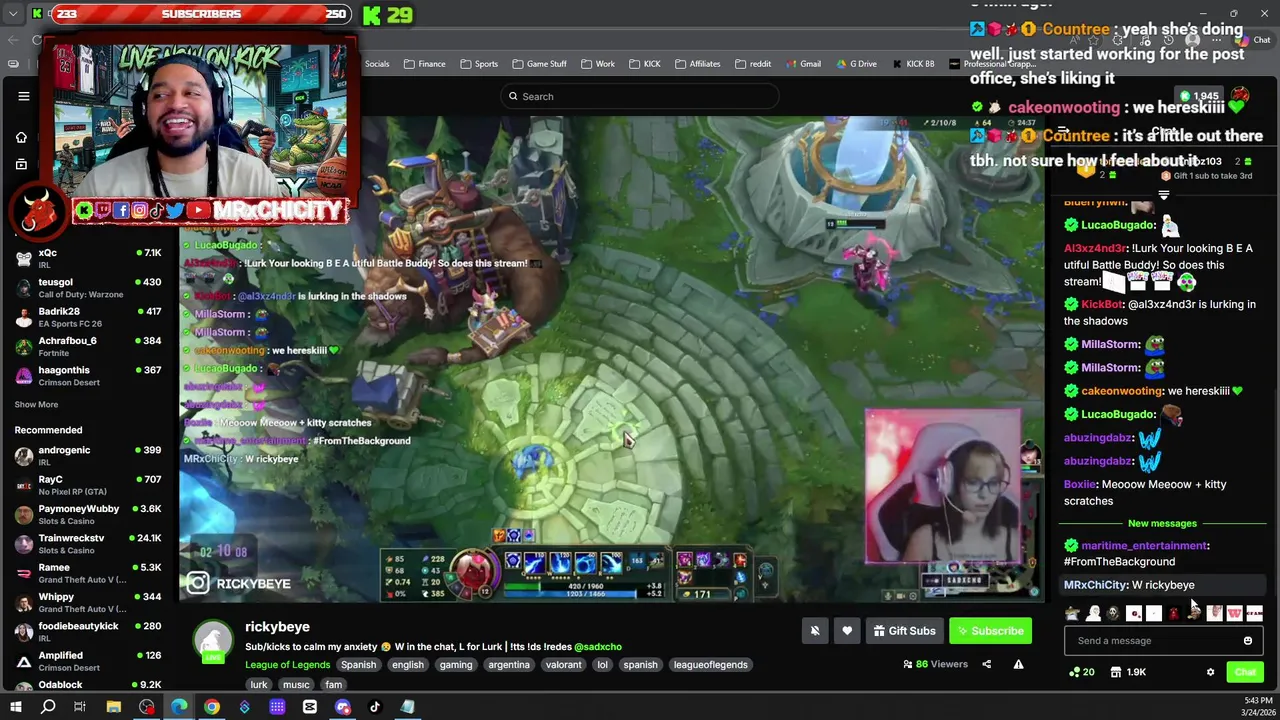Open the emoji picker in message box
Viewport: 1280px width, 720px height.
[1247, 641]
